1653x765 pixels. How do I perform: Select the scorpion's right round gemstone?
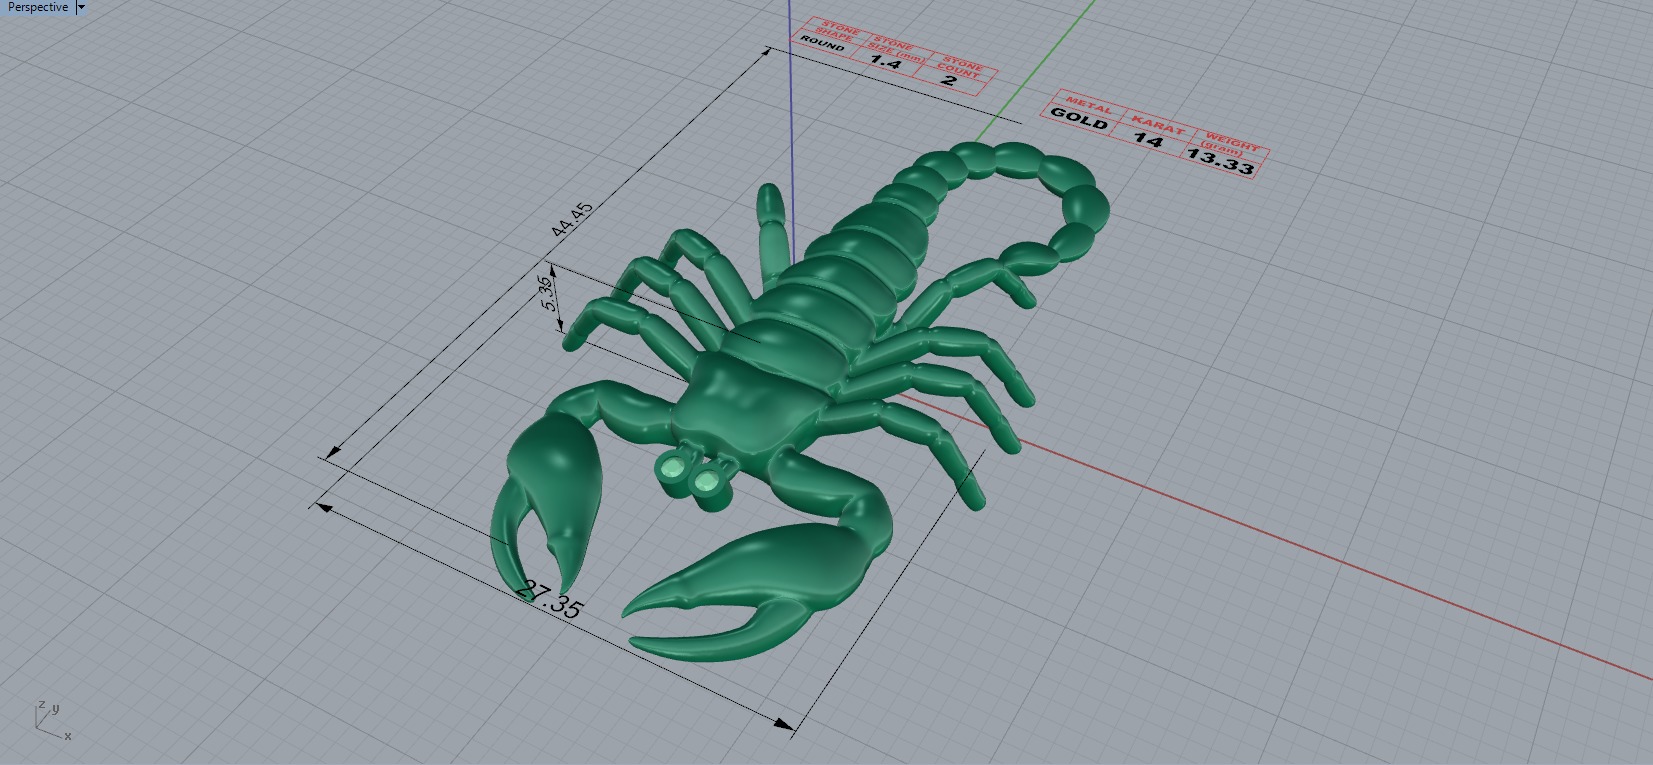click(708, 482)
